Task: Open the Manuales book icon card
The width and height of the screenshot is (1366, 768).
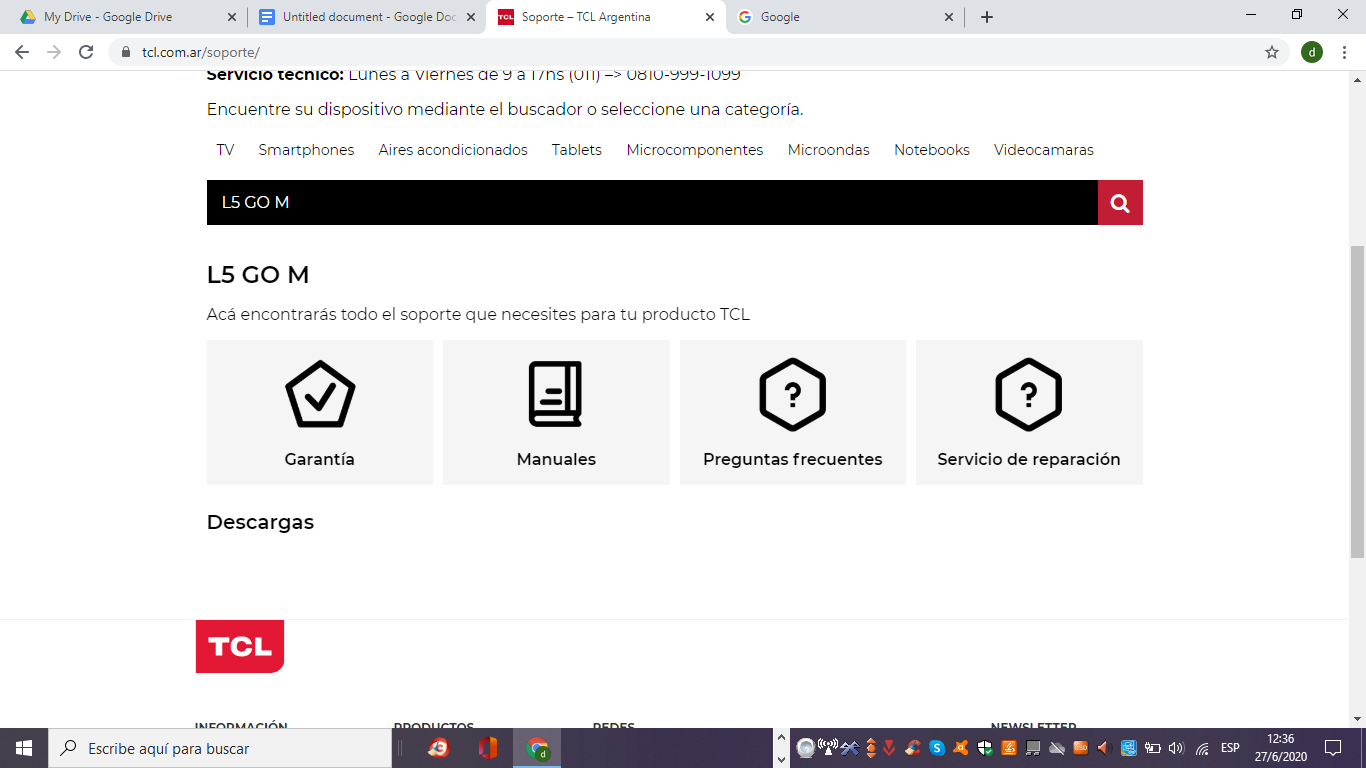Action: pos(556,412)
